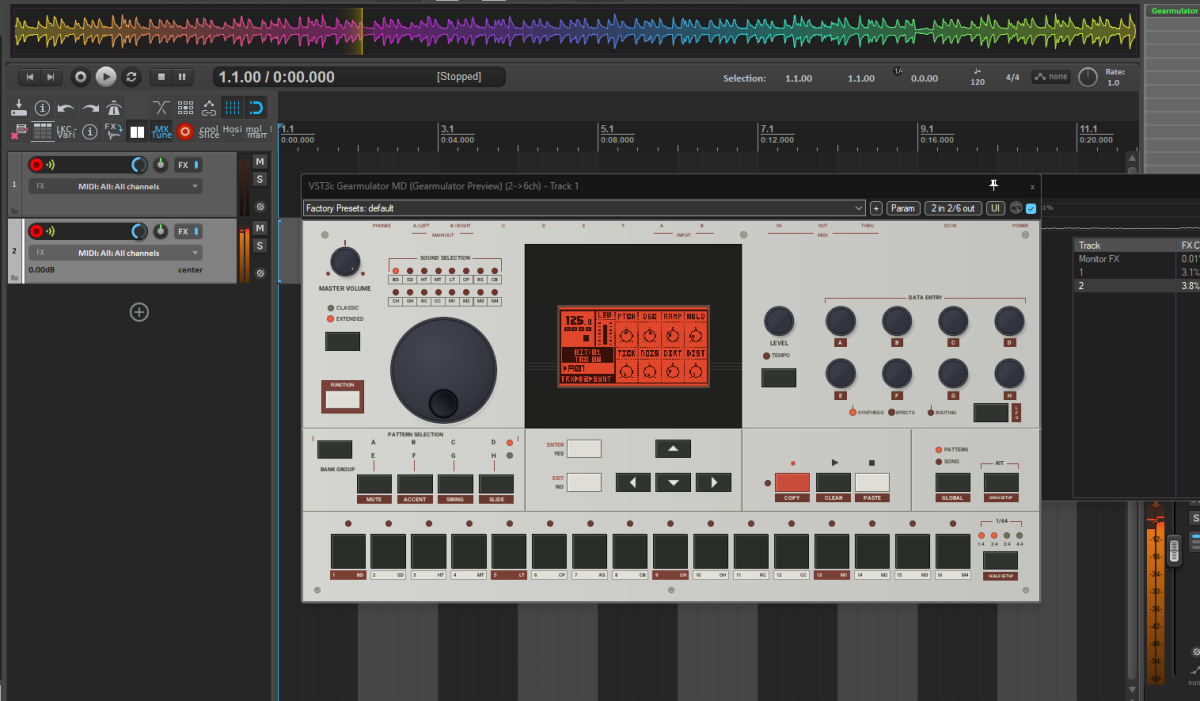The width and height of the screenshot is (1200, 701).
Task: Click the plus button beside presets
Action: pyautogui.click(x=876, y=208)
